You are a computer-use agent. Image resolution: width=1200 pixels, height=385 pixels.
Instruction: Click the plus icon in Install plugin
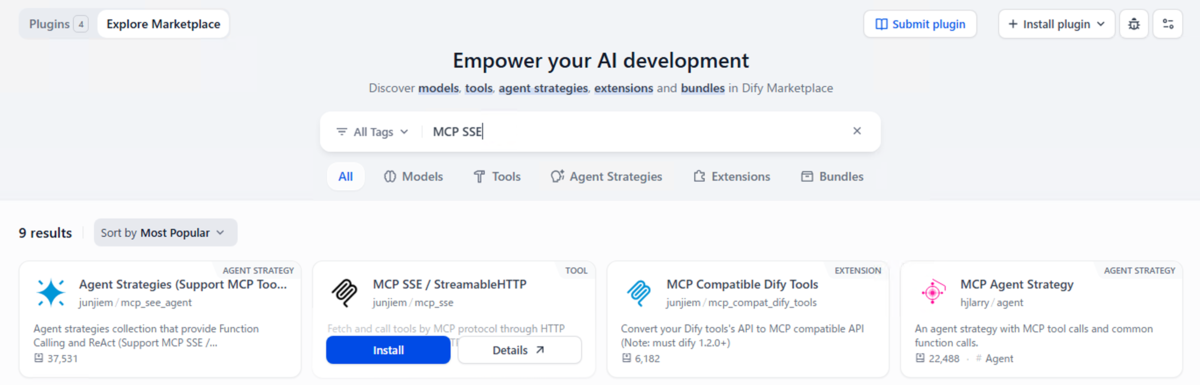point(1013,24)
